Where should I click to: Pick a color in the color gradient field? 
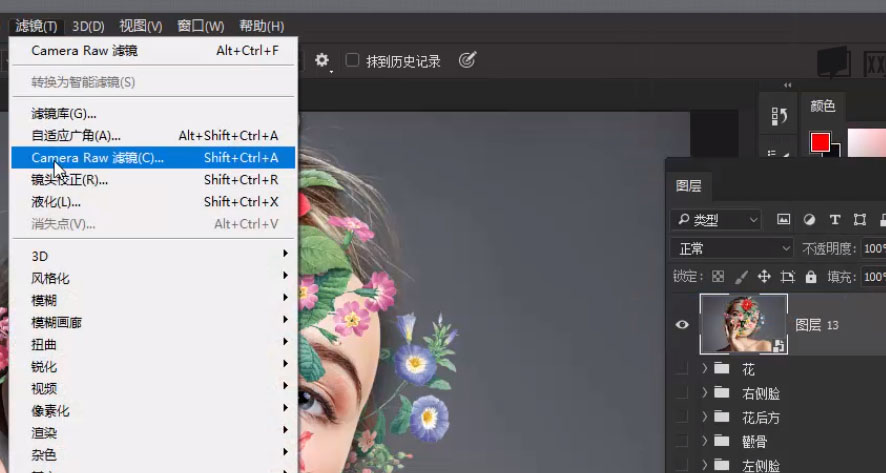(x=866, y=142)
